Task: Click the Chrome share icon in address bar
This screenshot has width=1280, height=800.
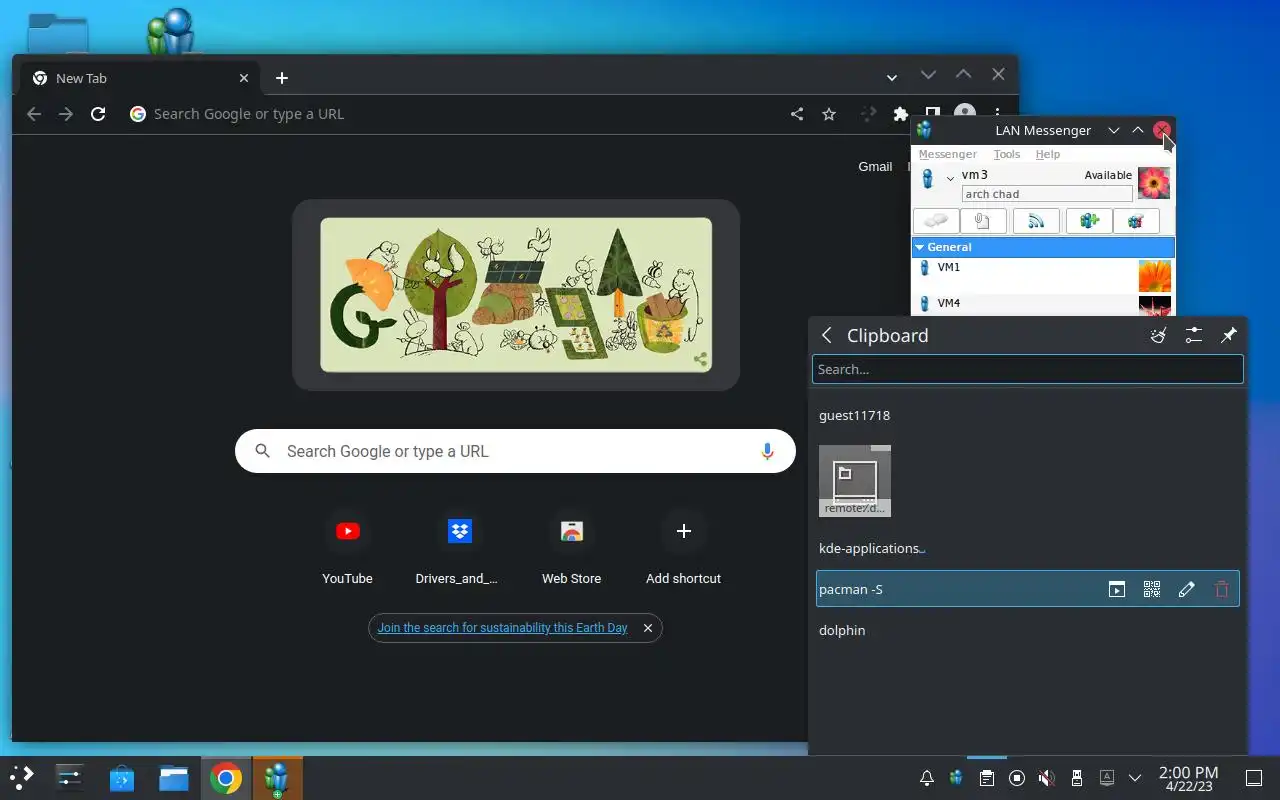Action: point(797,114)
